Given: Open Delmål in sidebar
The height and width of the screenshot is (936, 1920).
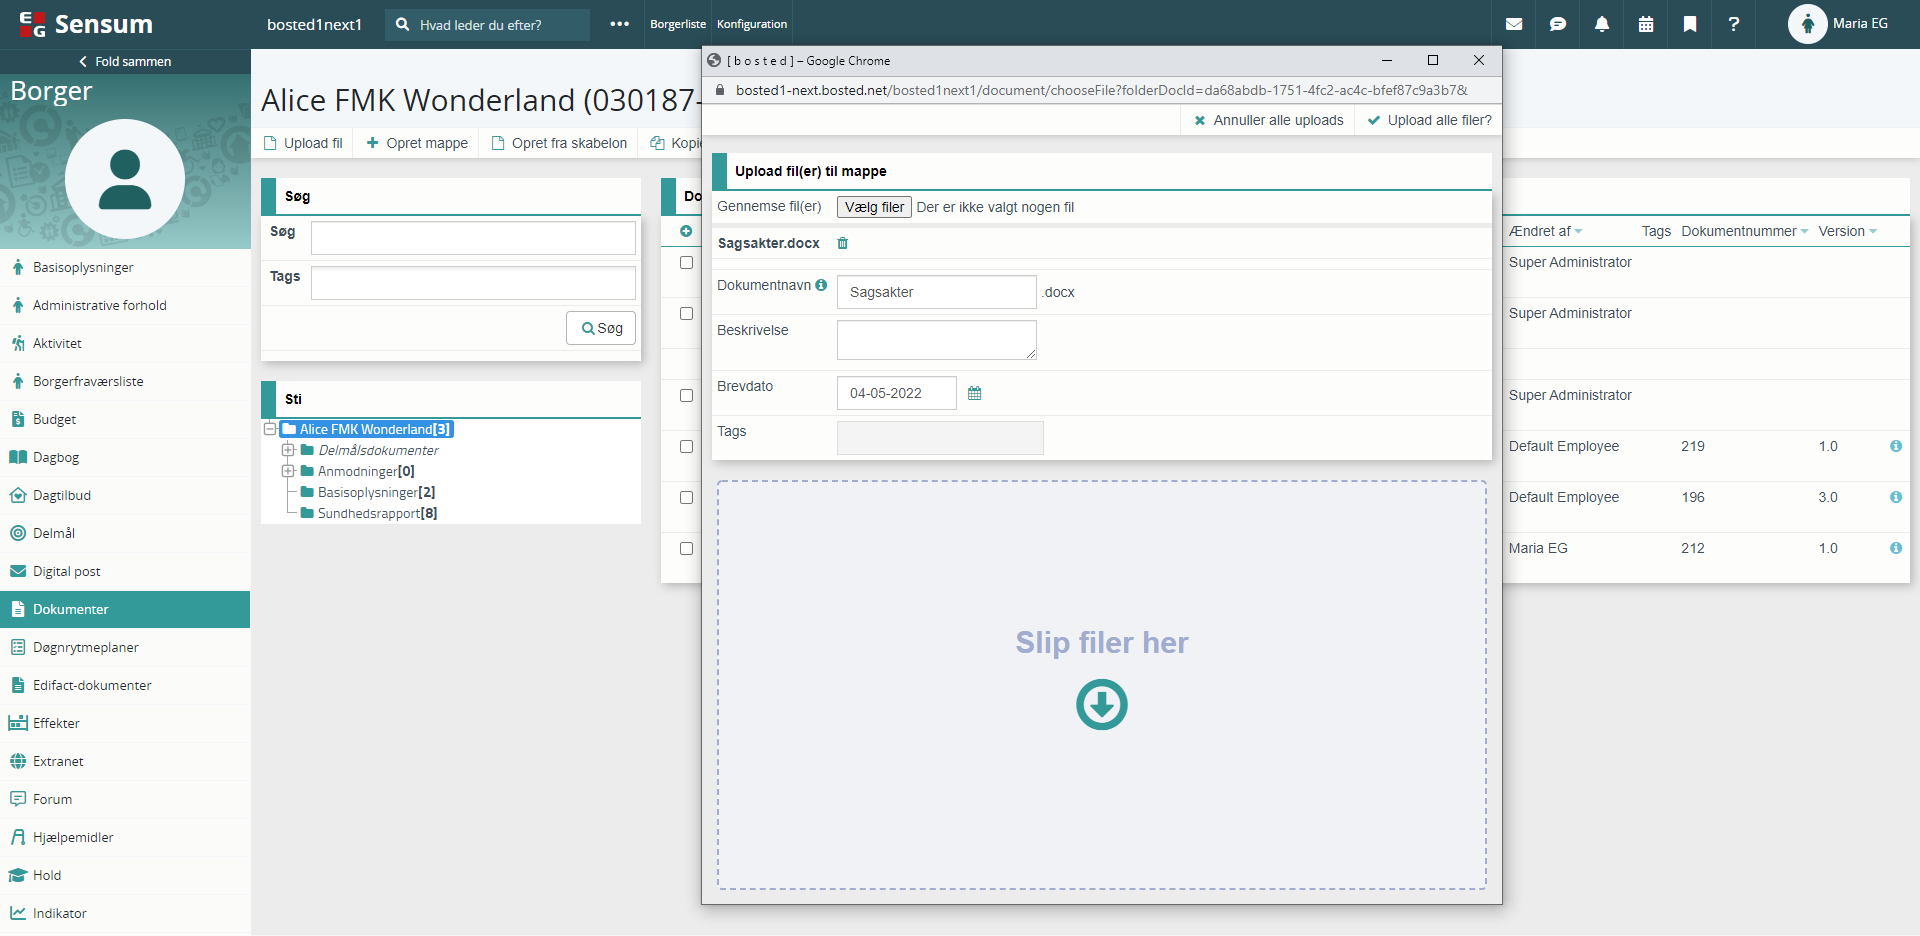Looking at the screenshot, I should pyautogui.click(x=125, y=533).
